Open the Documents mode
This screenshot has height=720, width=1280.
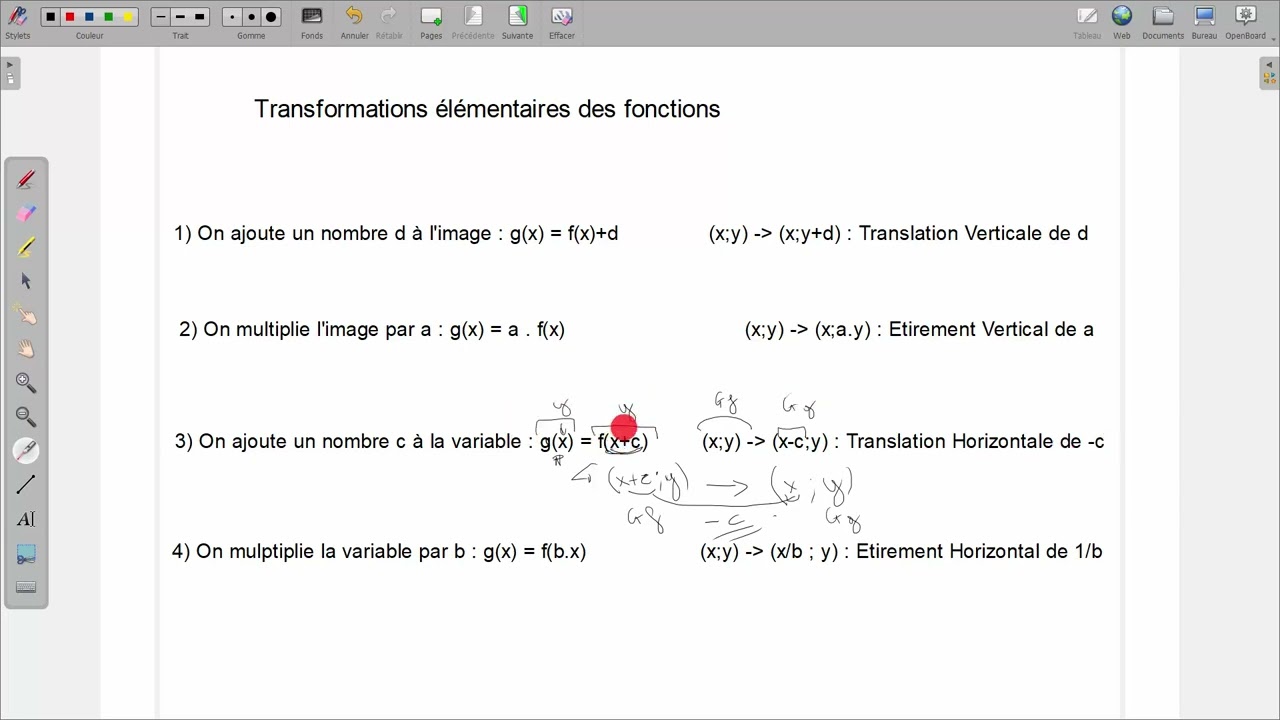point(1163,21)
